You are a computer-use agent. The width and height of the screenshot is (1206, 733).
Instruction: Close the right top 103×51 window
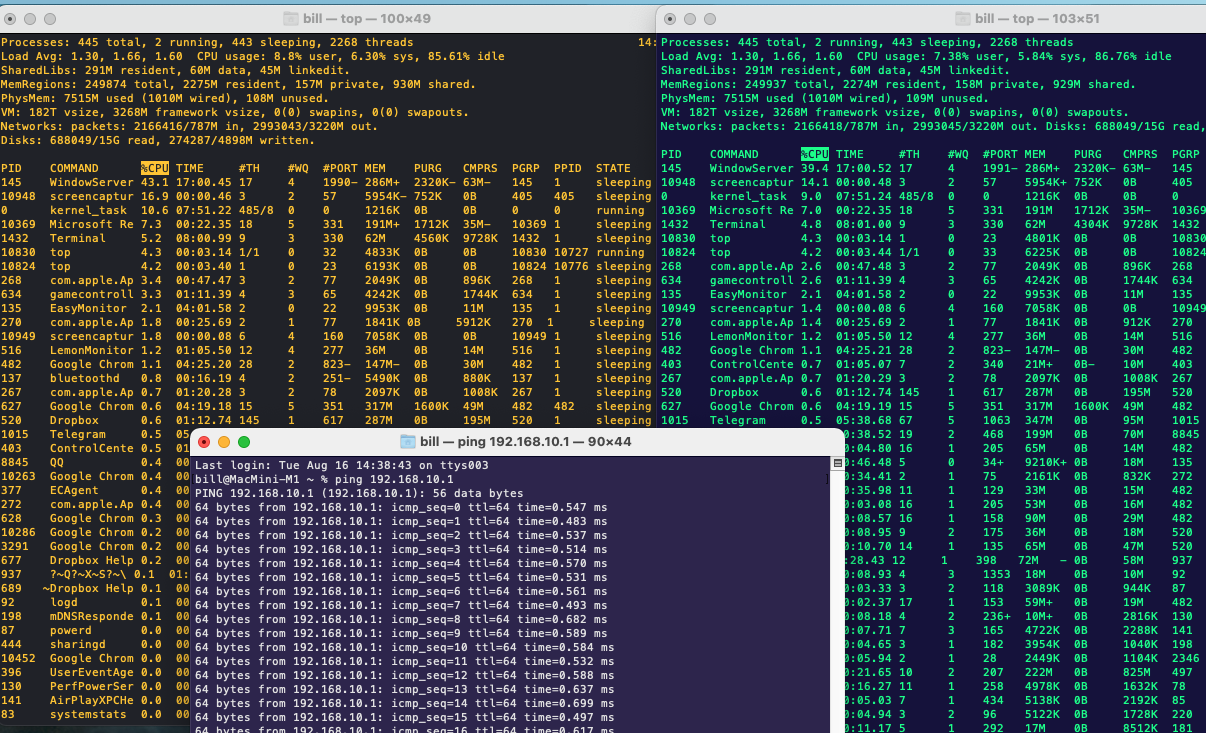[669, 18]
